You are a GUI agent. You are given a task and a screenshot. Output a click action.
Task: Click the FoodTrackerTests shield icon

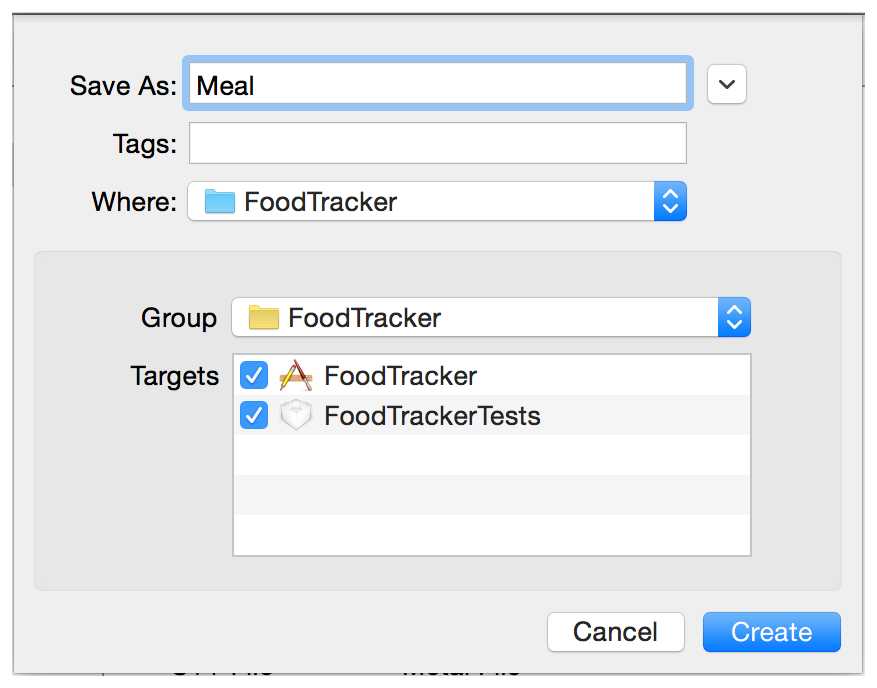click(295, 415)
